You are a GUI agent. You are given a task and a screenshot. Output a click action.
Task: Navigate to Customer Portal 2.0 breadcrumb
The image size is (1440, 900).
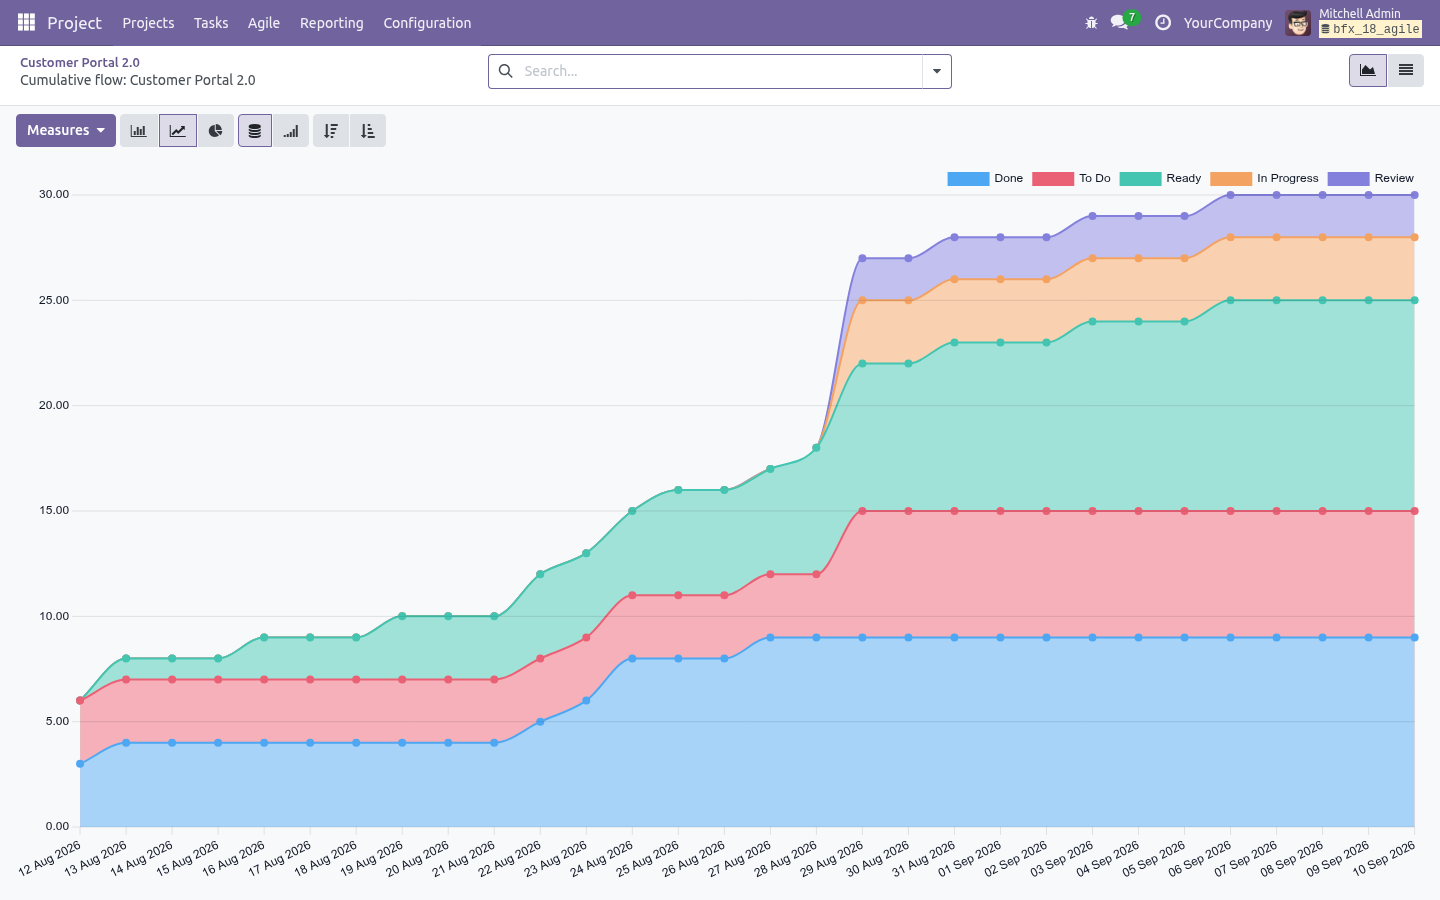click(x=80, y=62)
